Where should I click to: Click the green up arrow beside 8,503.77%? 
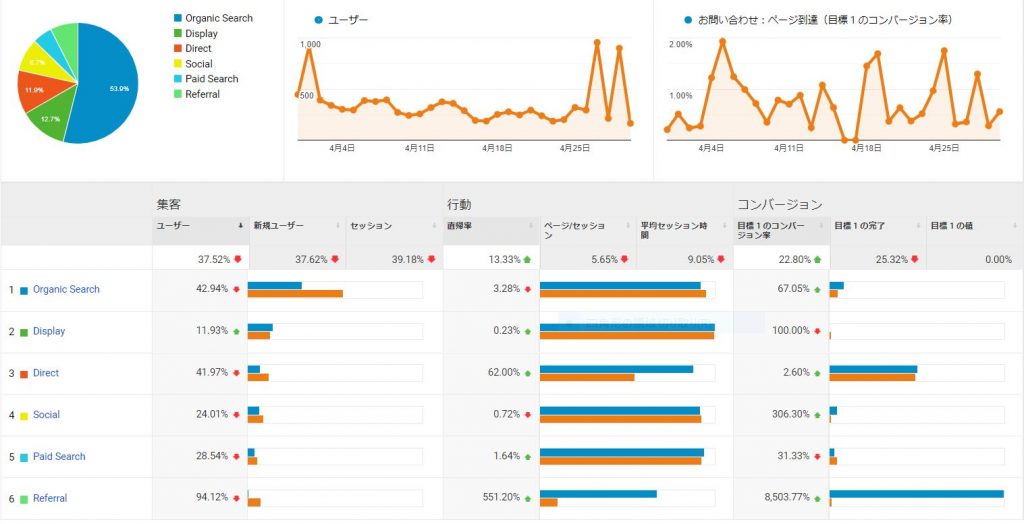tap(816, 498)
